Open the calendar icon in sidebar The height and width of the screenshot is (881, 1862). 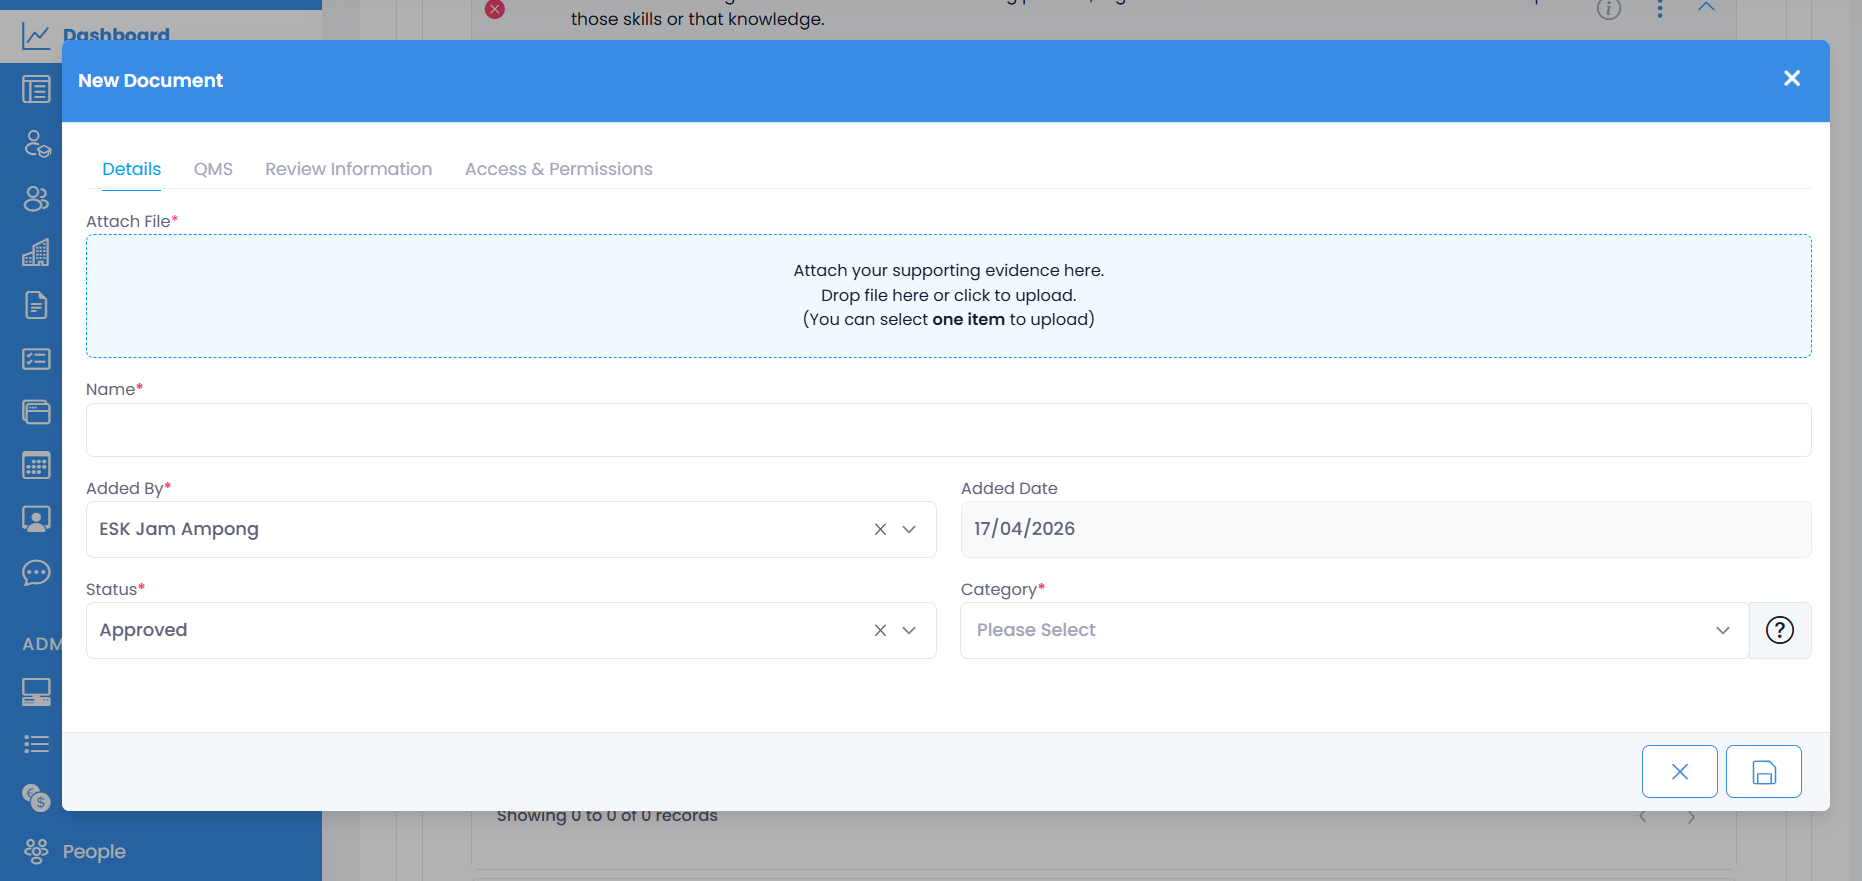(36, 465)
